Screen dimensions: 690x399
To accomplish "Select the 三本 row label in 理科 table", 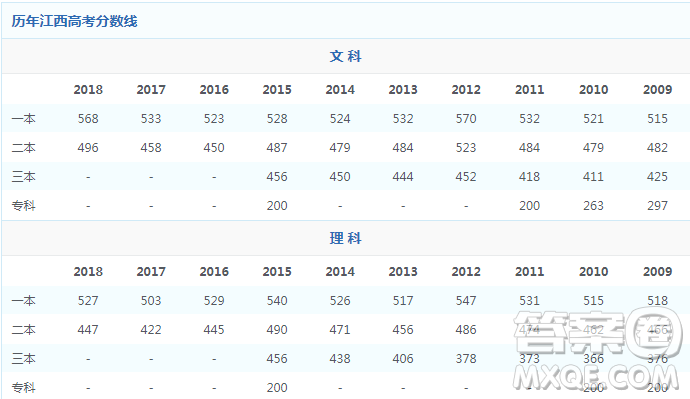I will pos(23,359).
